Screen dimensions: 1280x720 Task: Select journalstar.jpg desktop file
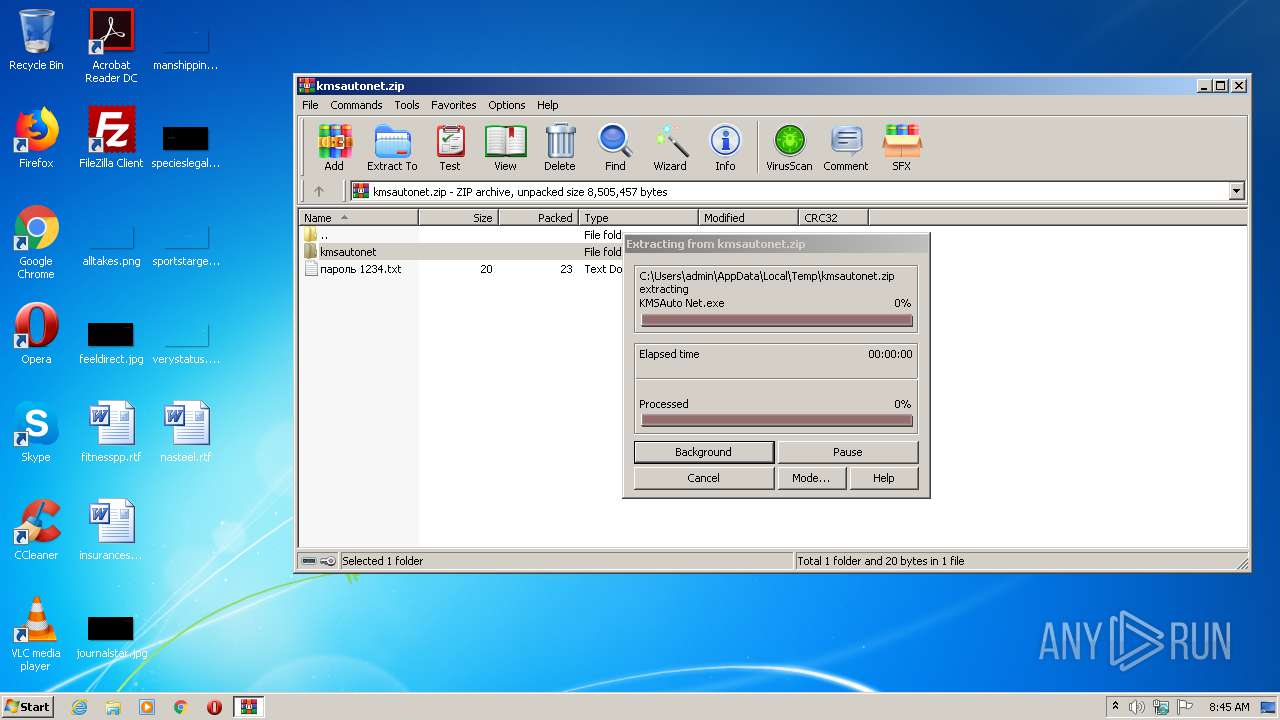click(x=111, y=638)
